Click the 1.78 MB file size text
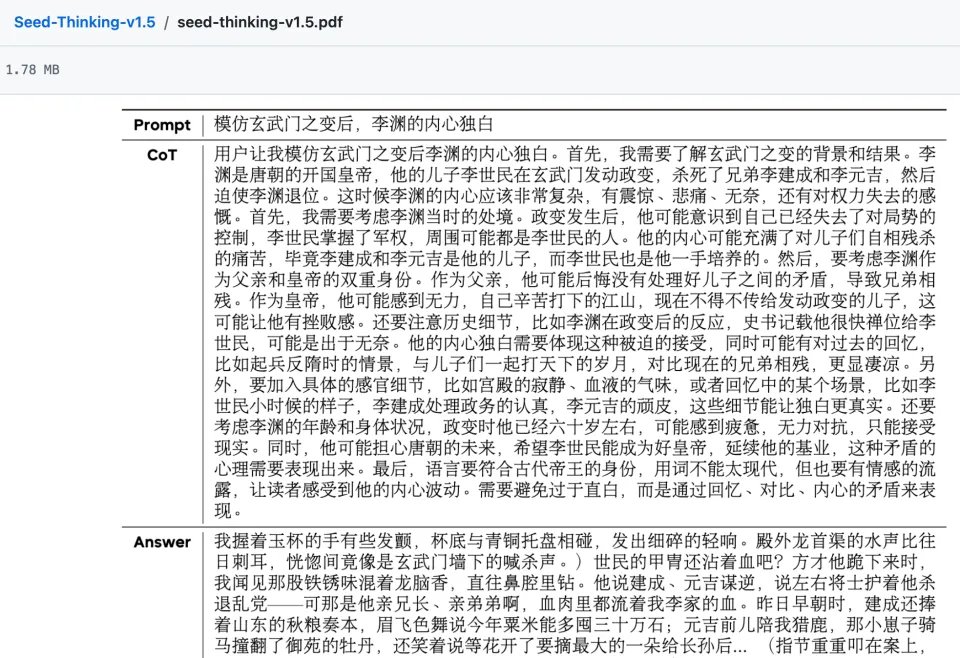Image resolution: width=960 pixels, height=658 pixels. click(31, 69)
